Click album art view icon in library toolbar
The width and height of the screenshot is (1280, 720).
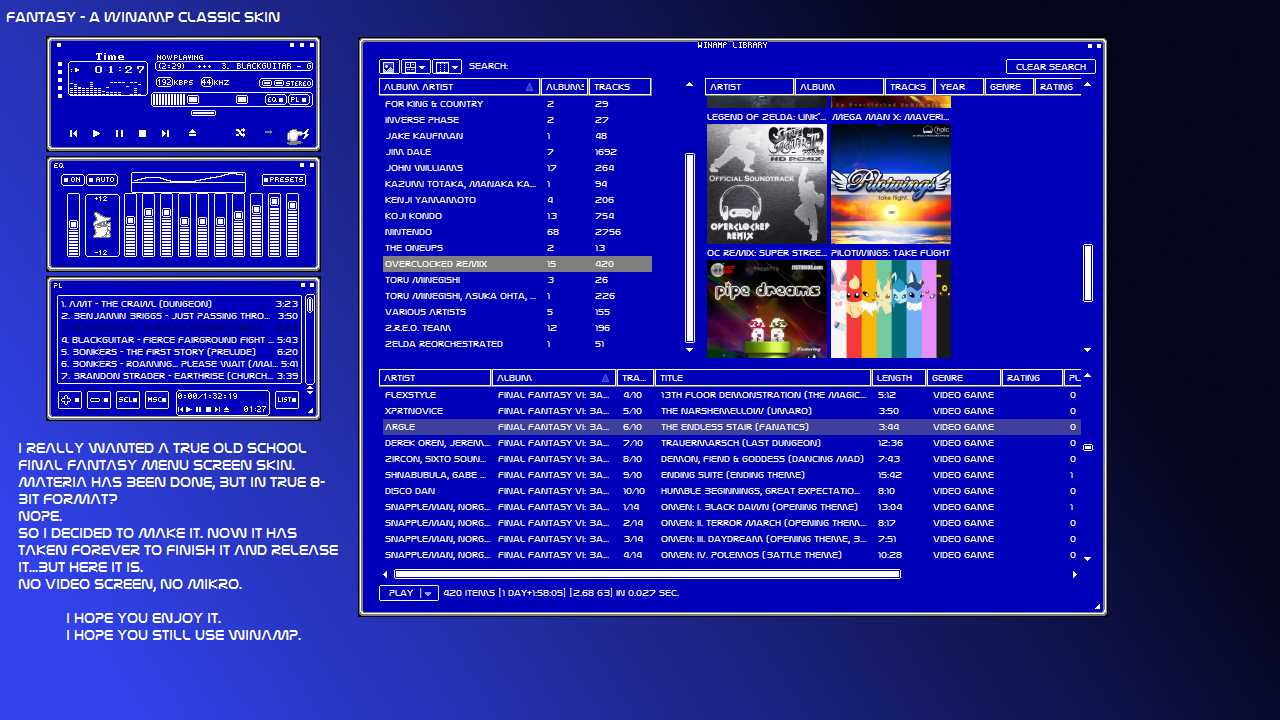coord(389,67)
